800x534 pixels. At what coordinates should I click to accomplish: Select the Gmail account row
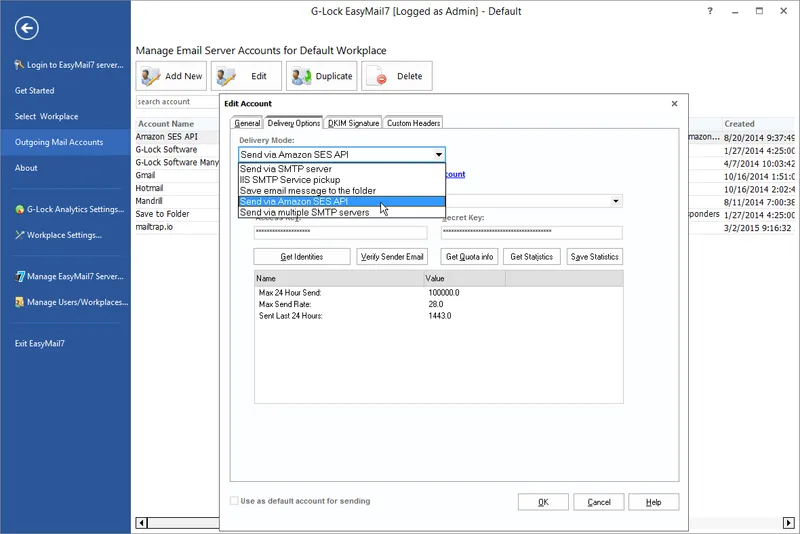tap(177, 175)
